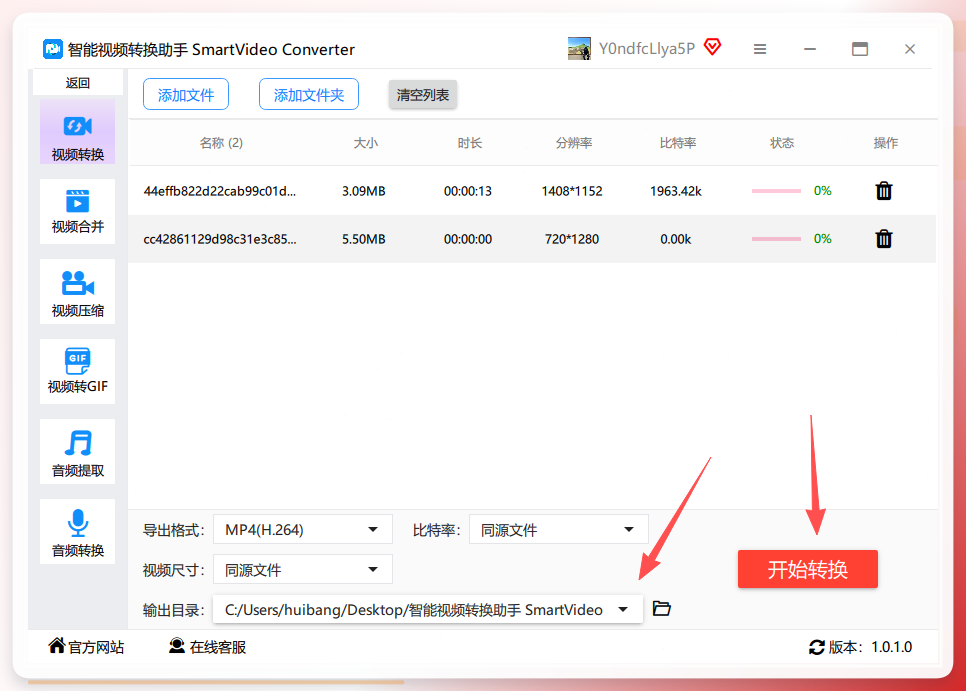Image resolution: width=966 pixels, height=691 pixels.
Task: Open the 视频压缩 video compress tool
Action: pos(78,291)
